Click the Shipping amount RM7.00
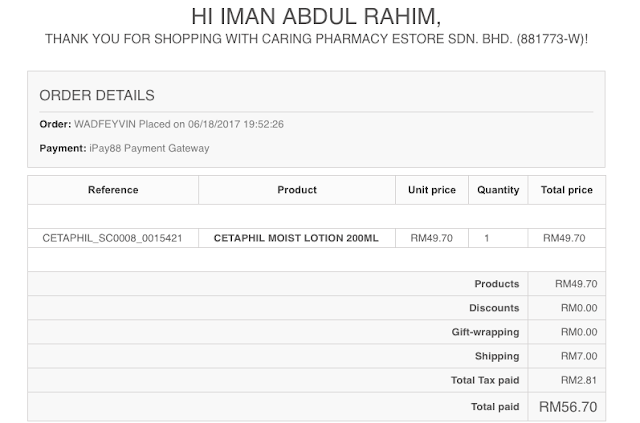Viewport: 640px width, 423px height. pos(579,356)
